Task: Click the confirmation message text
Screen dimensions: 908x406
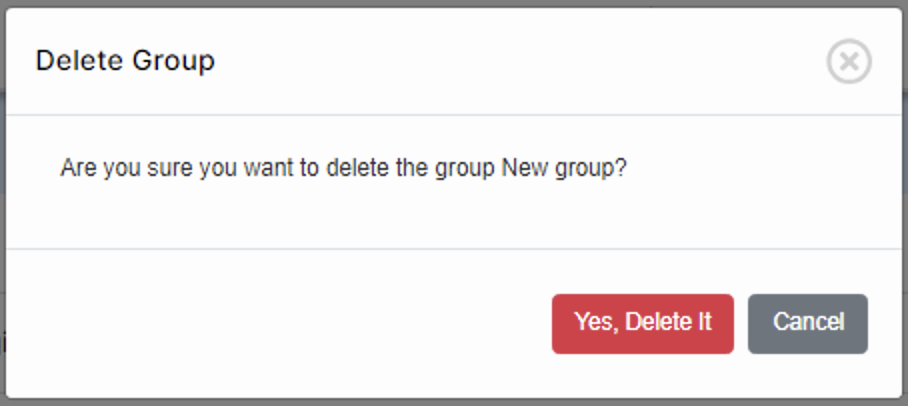Action: click(x=343, y=167)
